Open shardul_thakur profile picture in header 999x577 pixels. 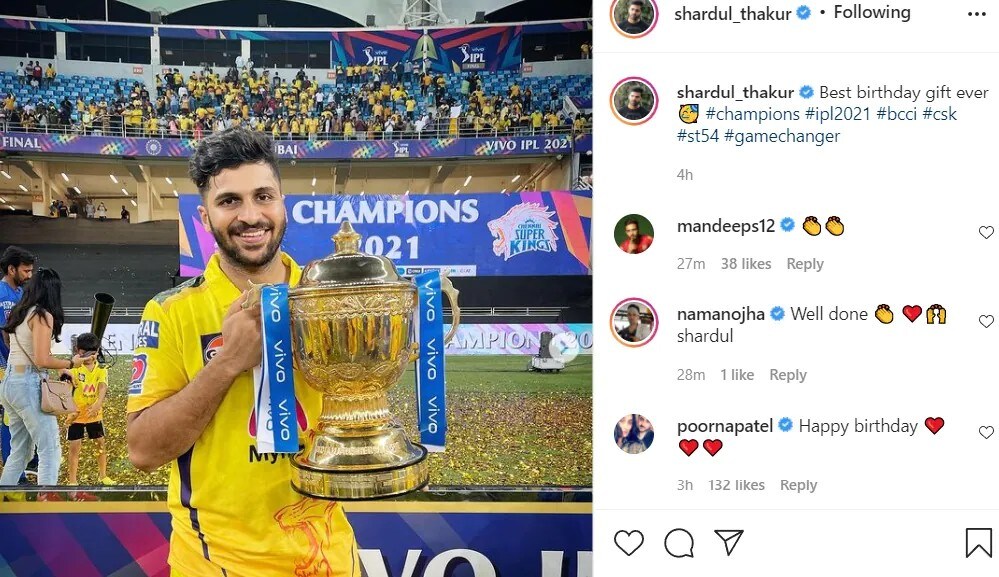633,15
